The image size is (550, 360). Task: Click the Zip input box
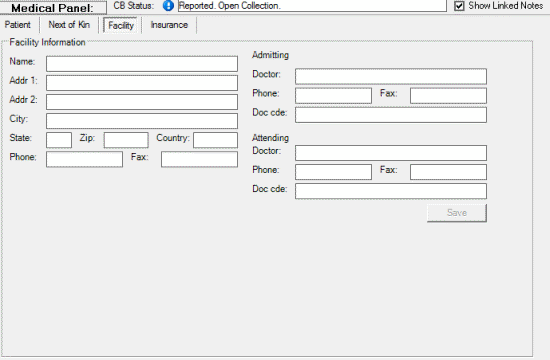(x=126, y=140)
